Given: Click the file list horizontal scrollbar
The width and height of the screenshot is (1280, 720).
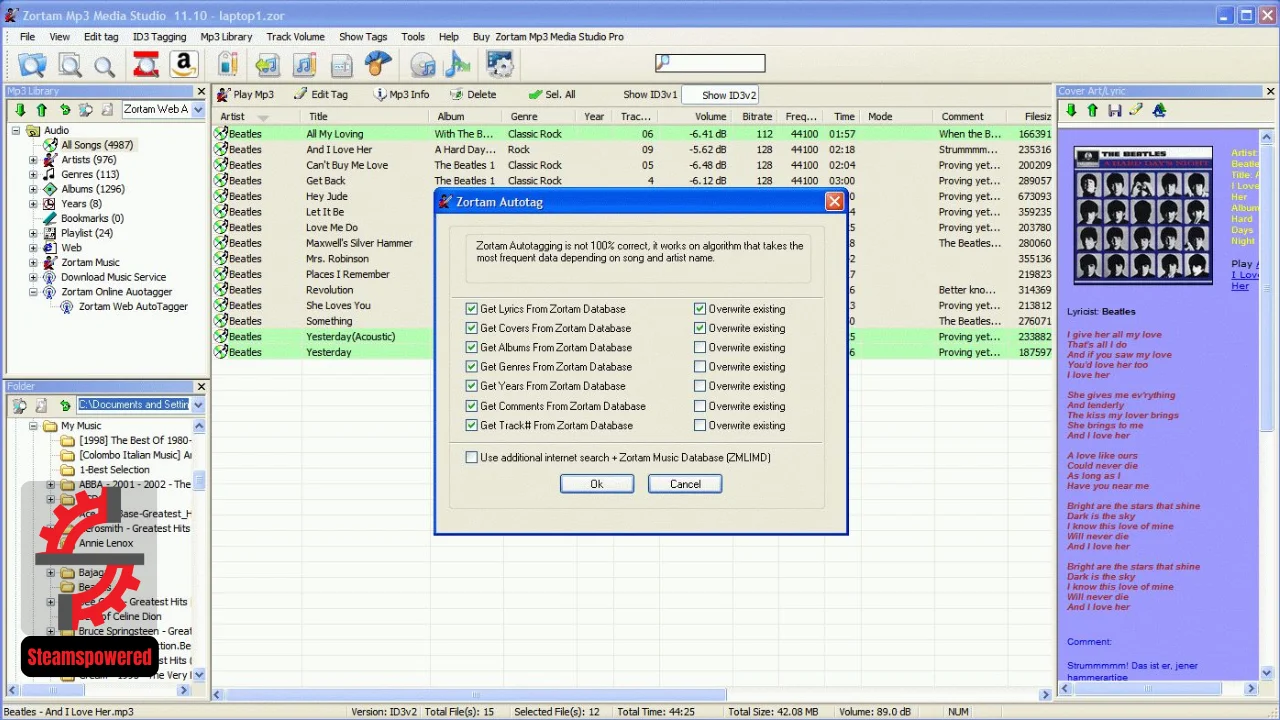Looking at the screenshot, I should [633, 693].
